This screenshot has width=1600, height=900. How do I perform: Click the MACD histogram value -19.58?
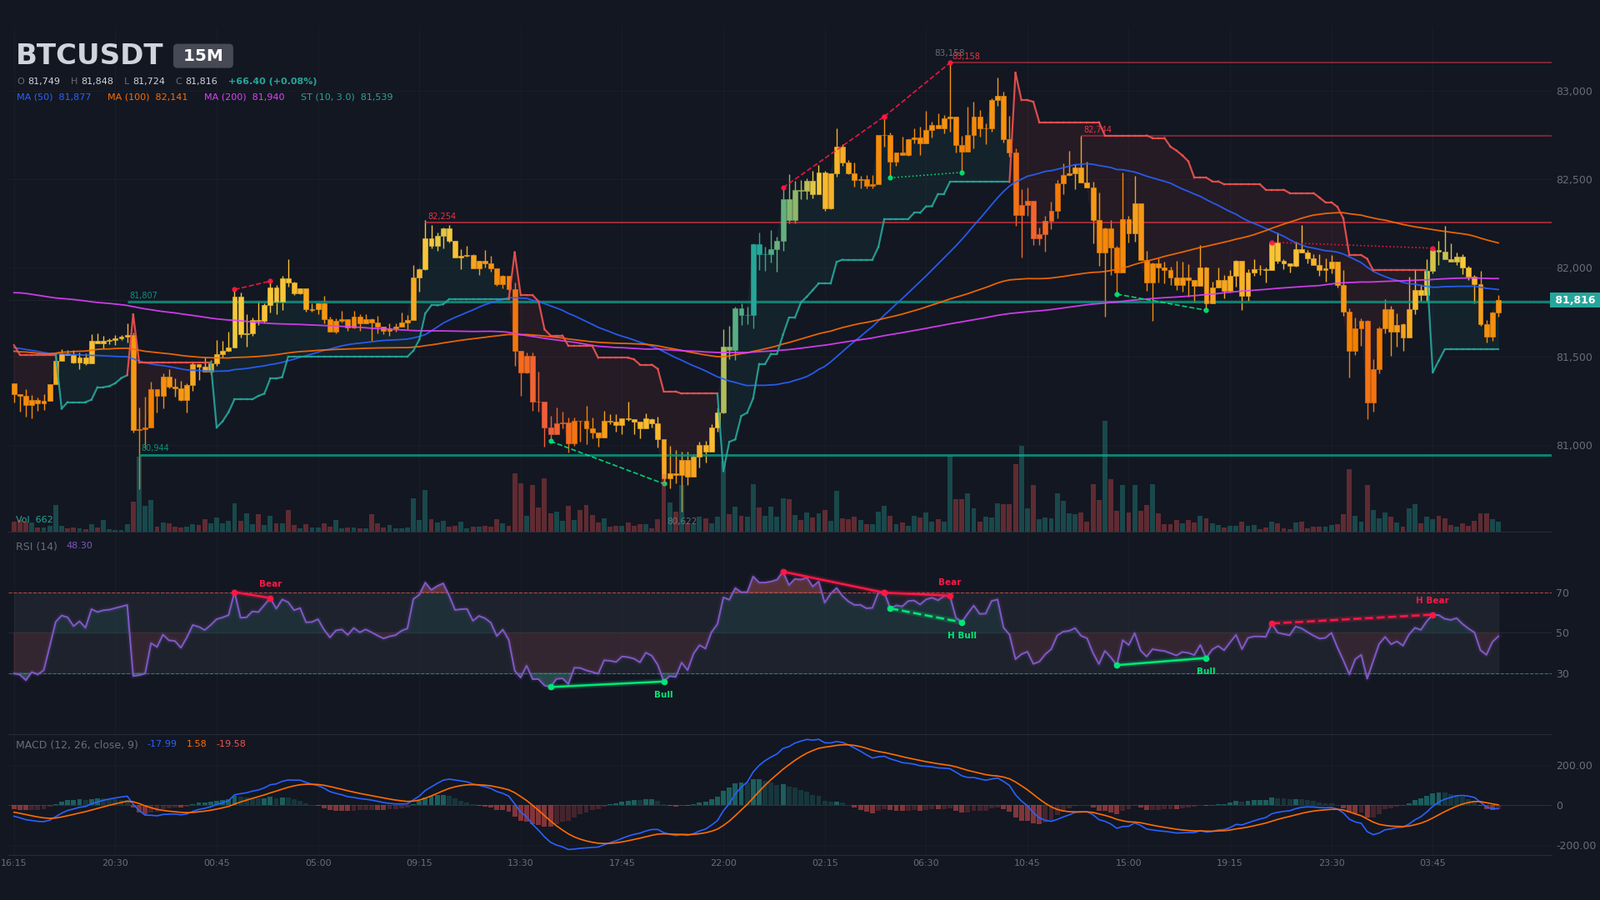(x=231, y=744)
